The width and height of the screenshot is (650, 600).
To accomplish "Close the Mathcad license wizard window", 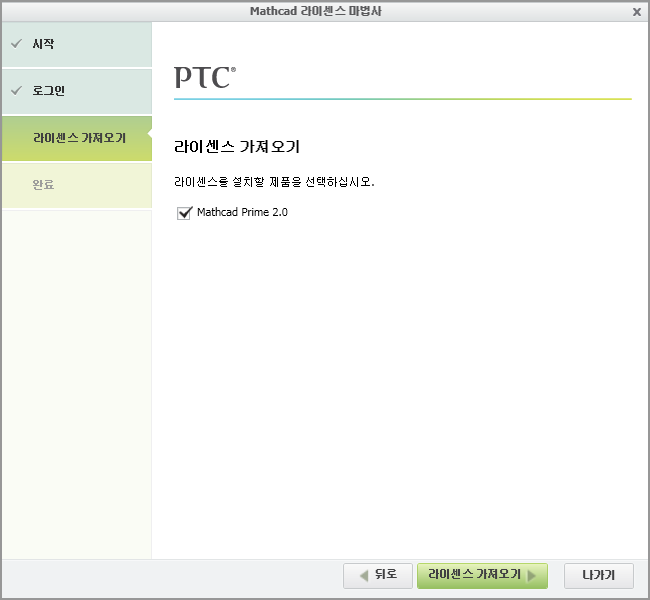I will (637, 12).
